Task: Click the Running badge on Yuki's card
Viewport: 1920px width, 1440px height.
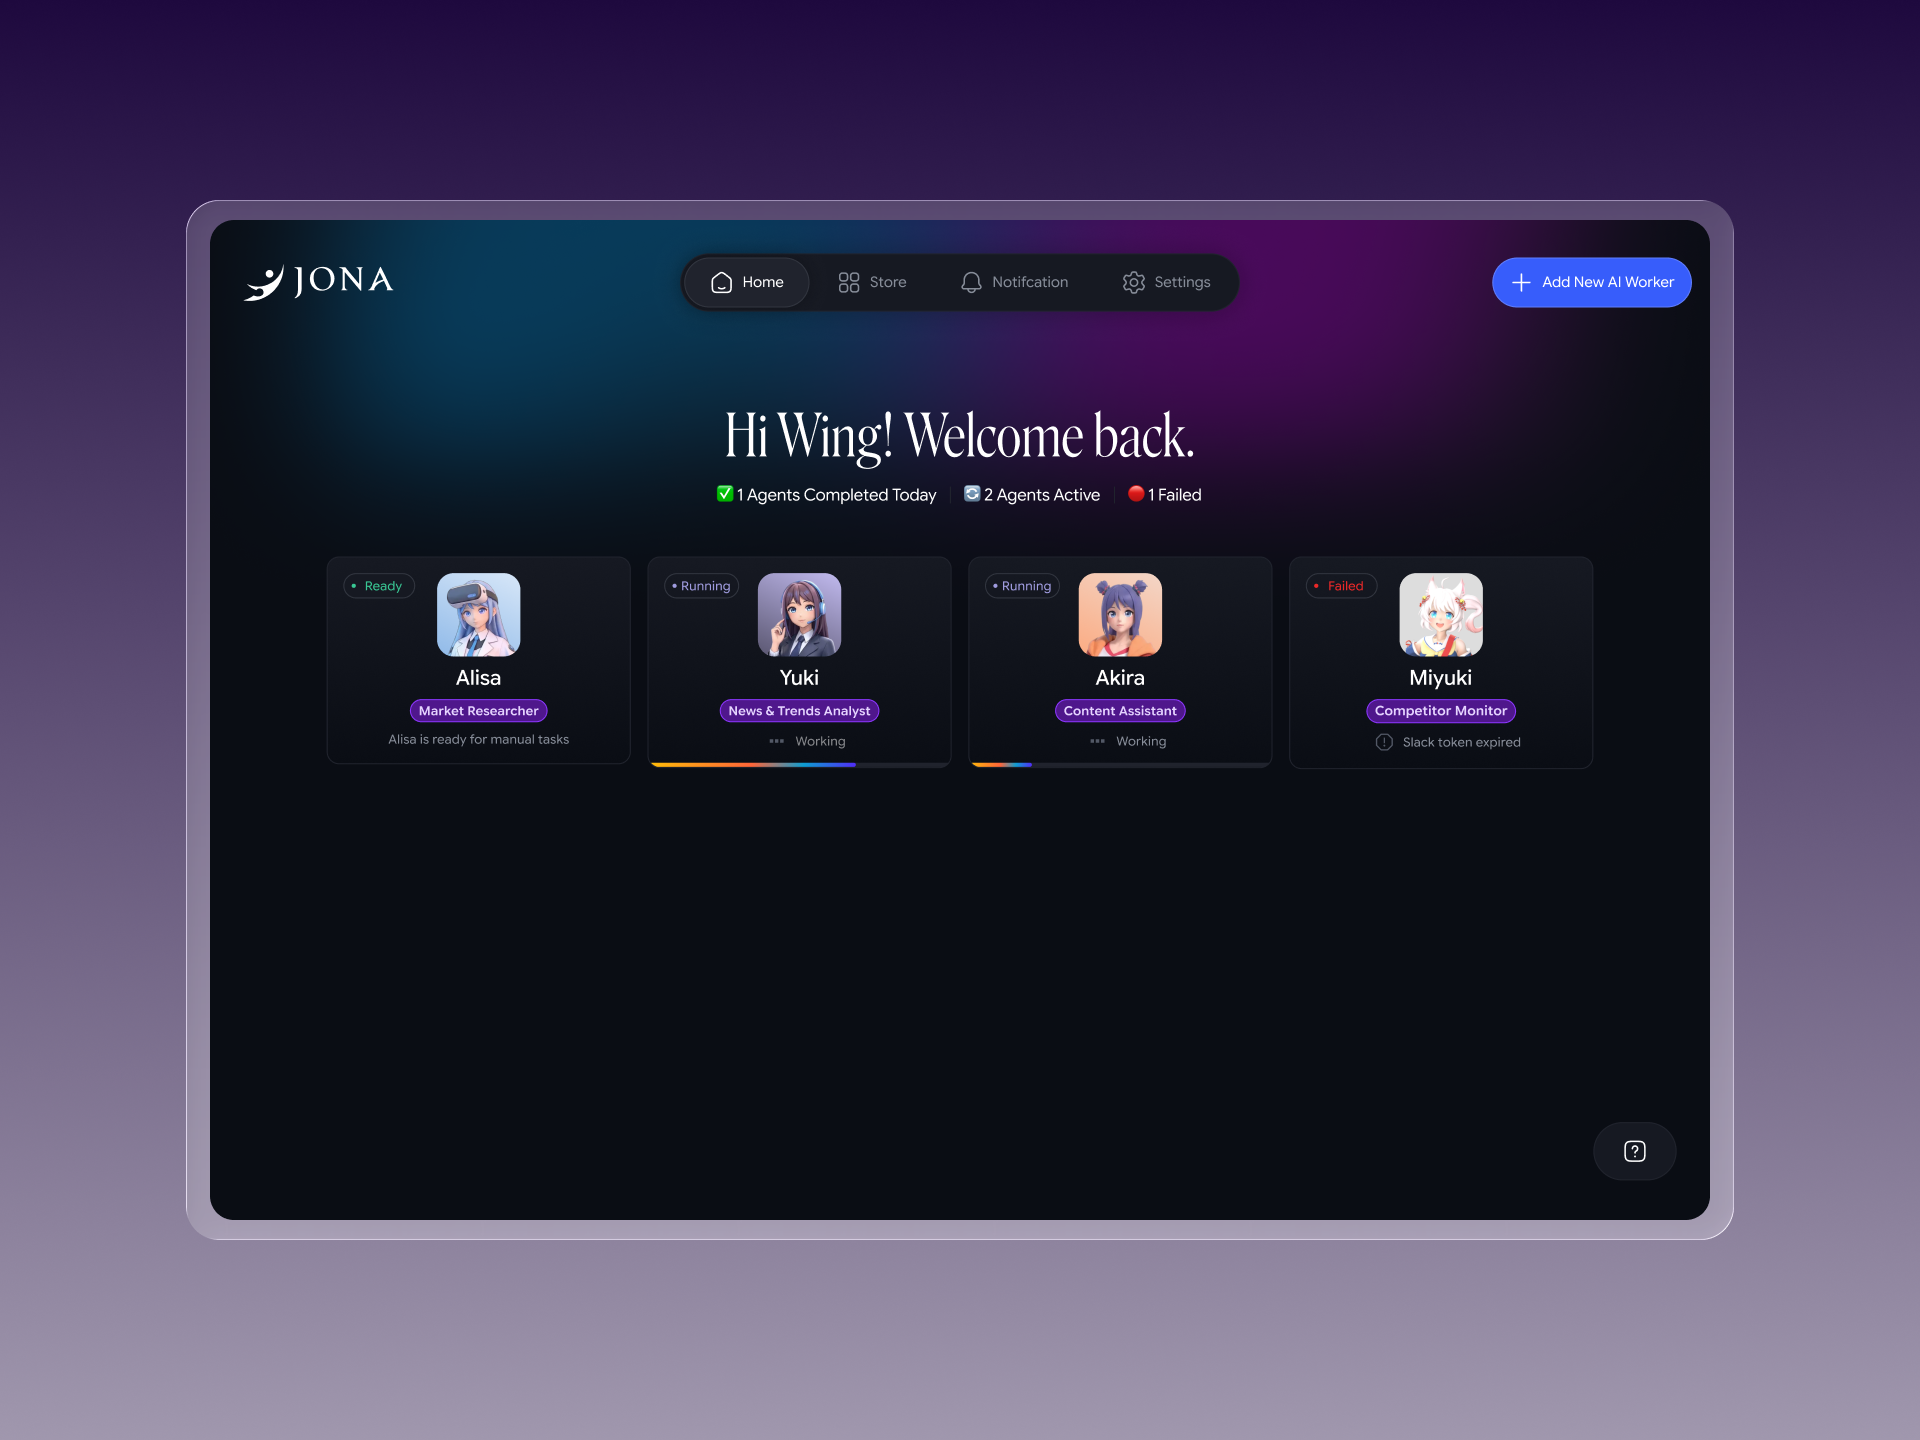Action: click(x=701, y=586)
